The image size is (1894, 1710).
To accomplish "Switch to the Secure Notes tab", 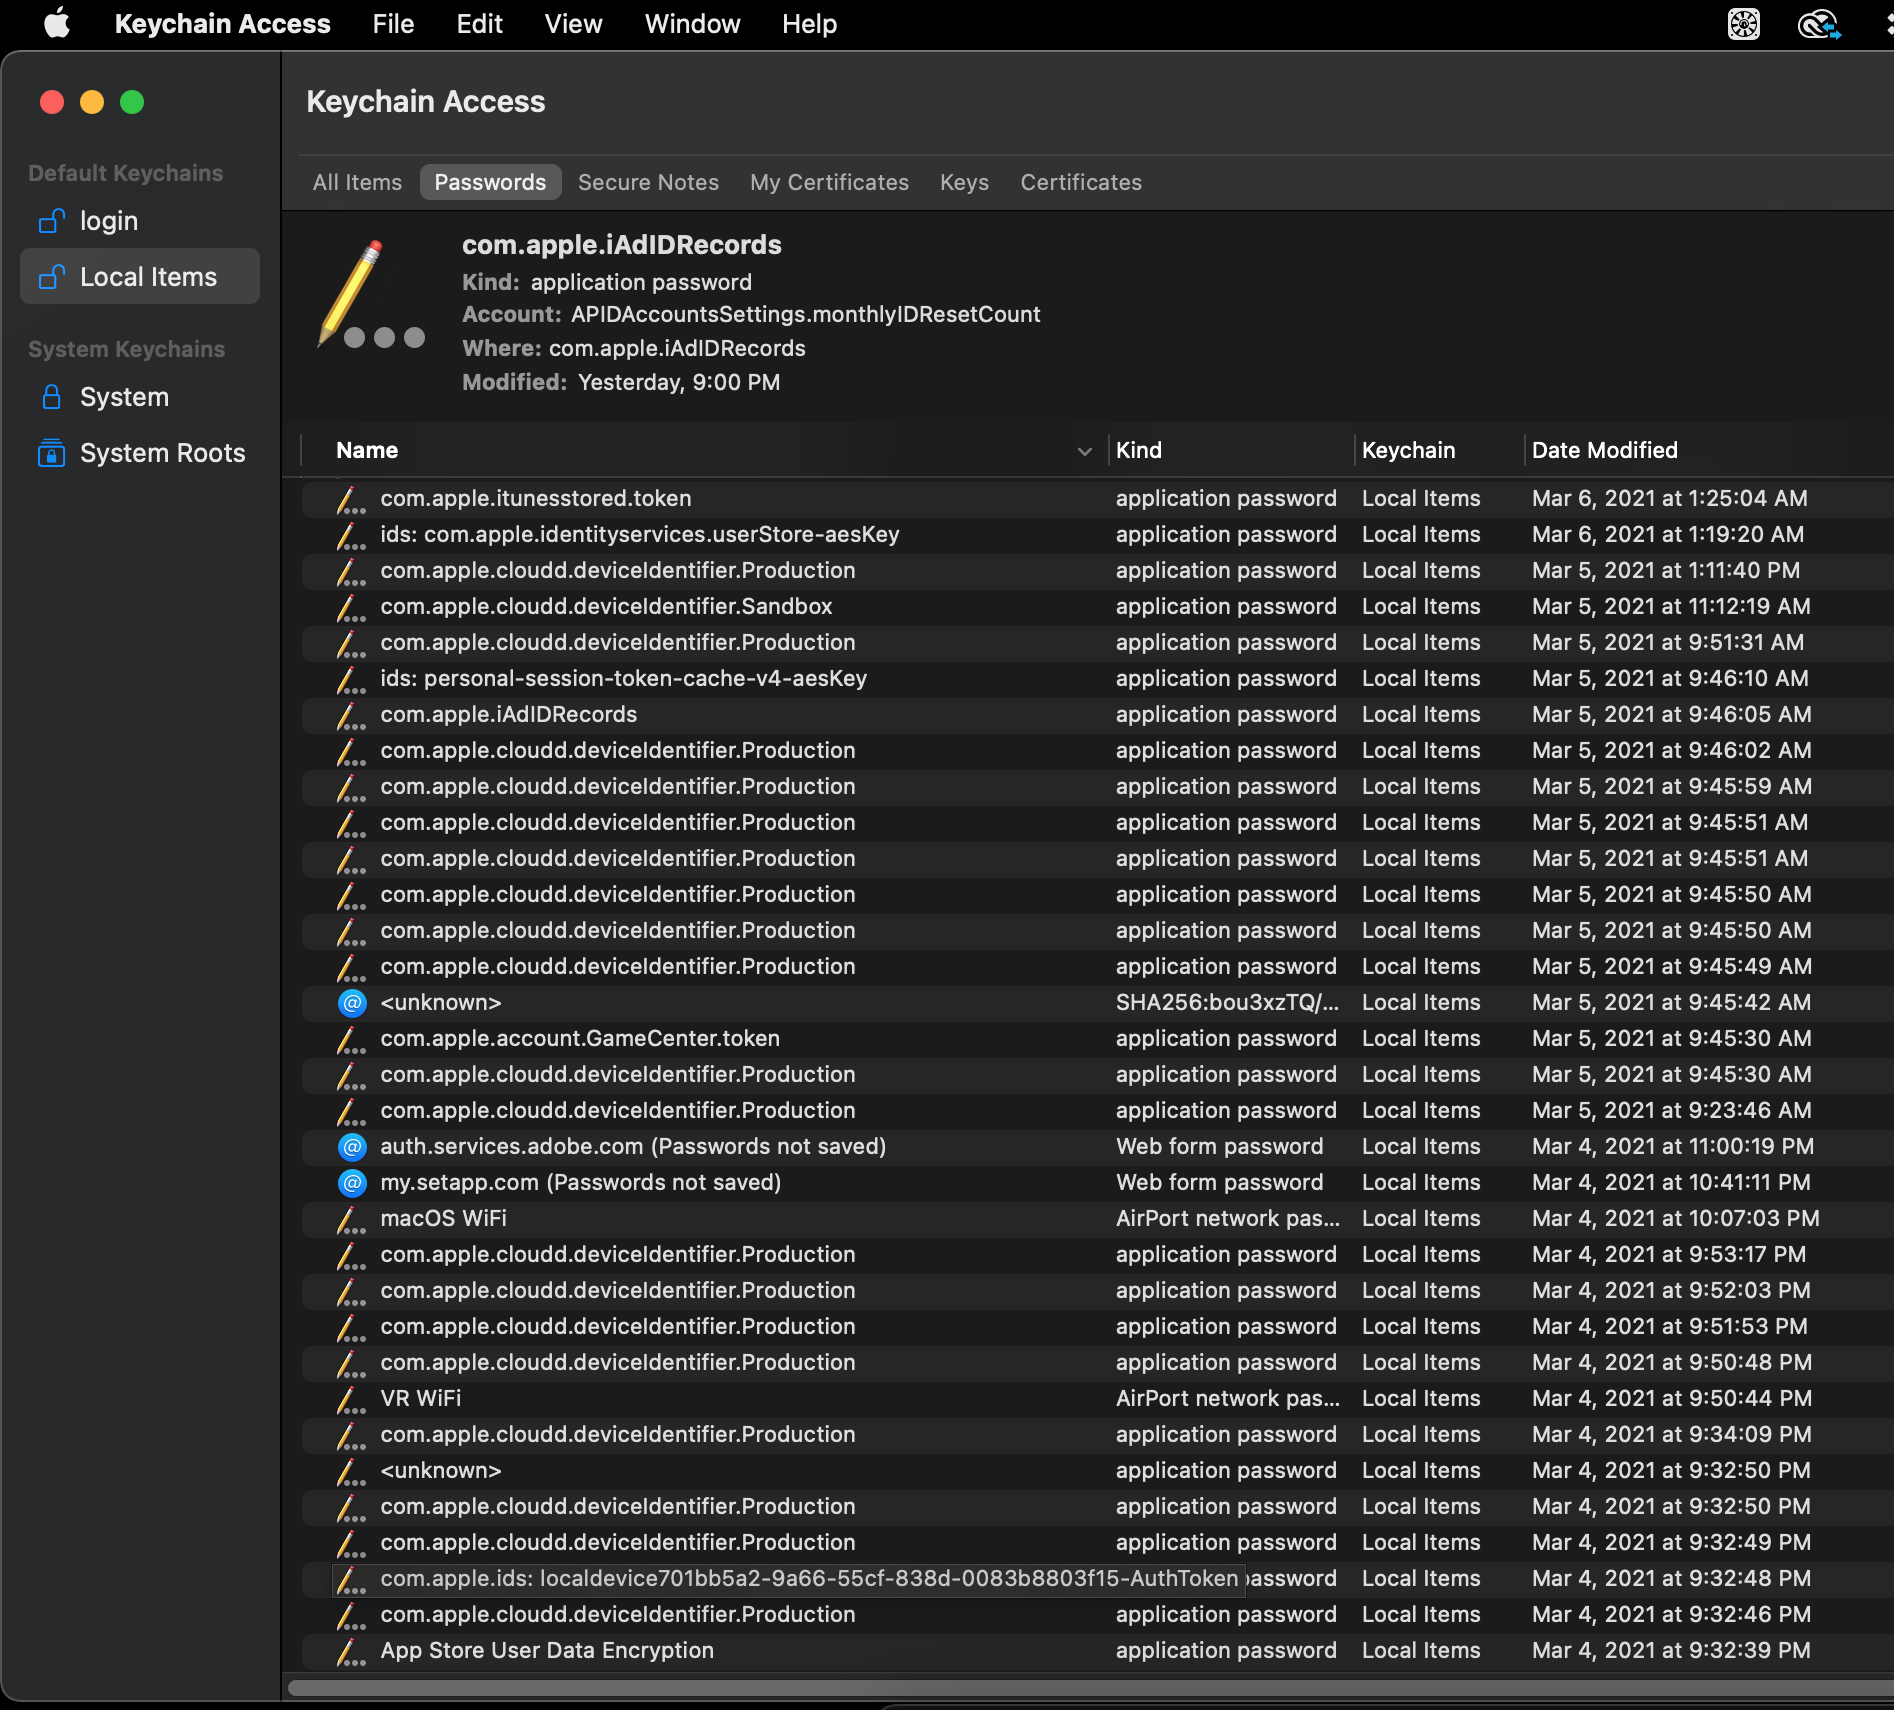I will tap(648, 182).
